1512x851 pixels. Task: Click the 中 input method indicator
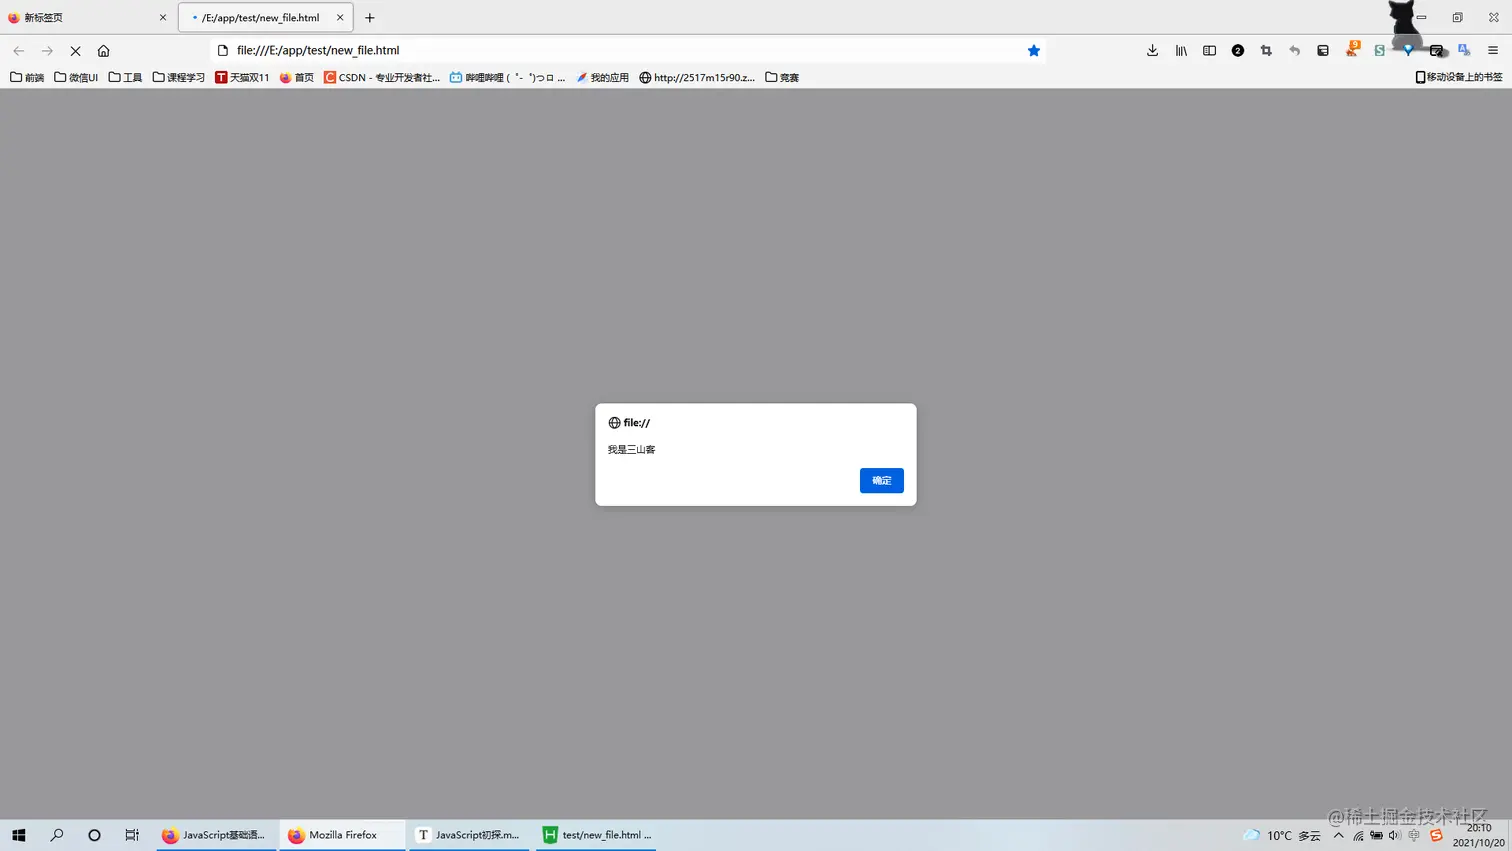click(1414, 835)
